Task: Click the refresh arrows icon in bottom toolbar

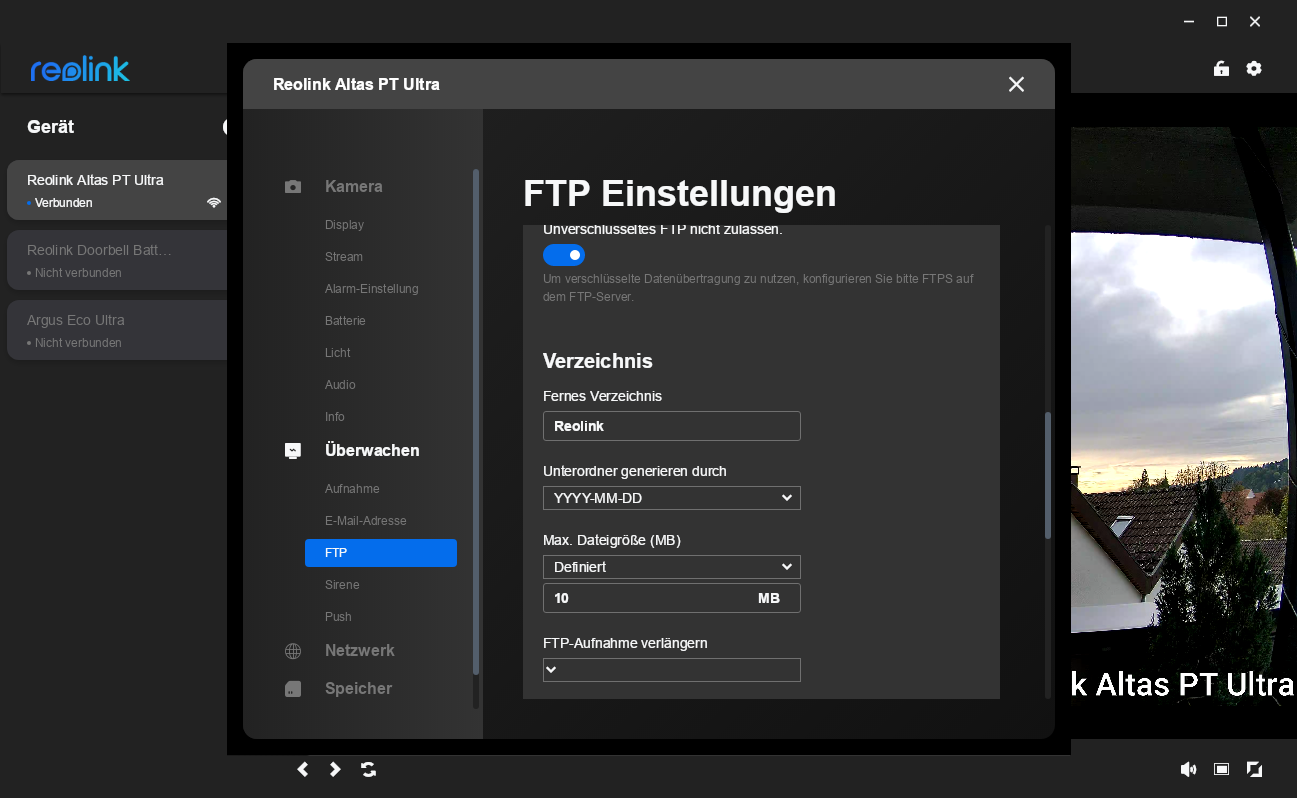Action: (x=369, y=769)
